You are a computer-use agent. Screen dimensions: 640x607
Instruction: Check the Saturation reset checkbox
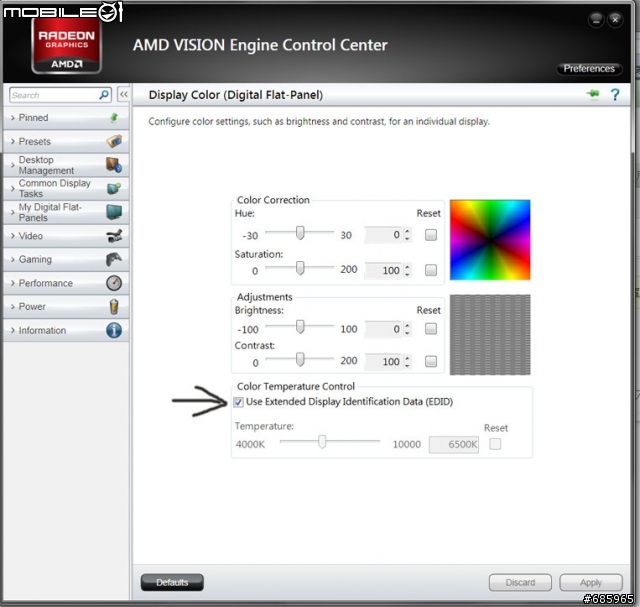[x=431, y=270]
